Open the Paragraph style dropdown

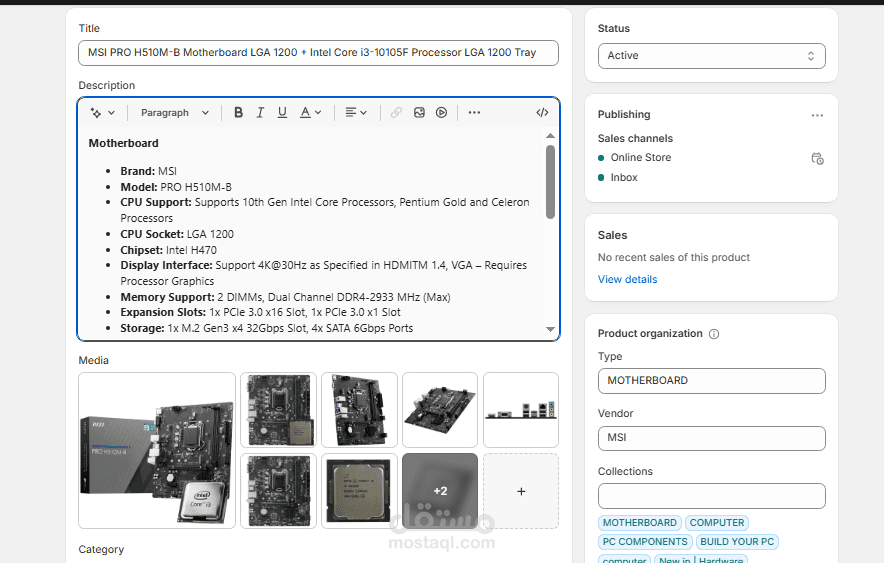tap(175, 113)
